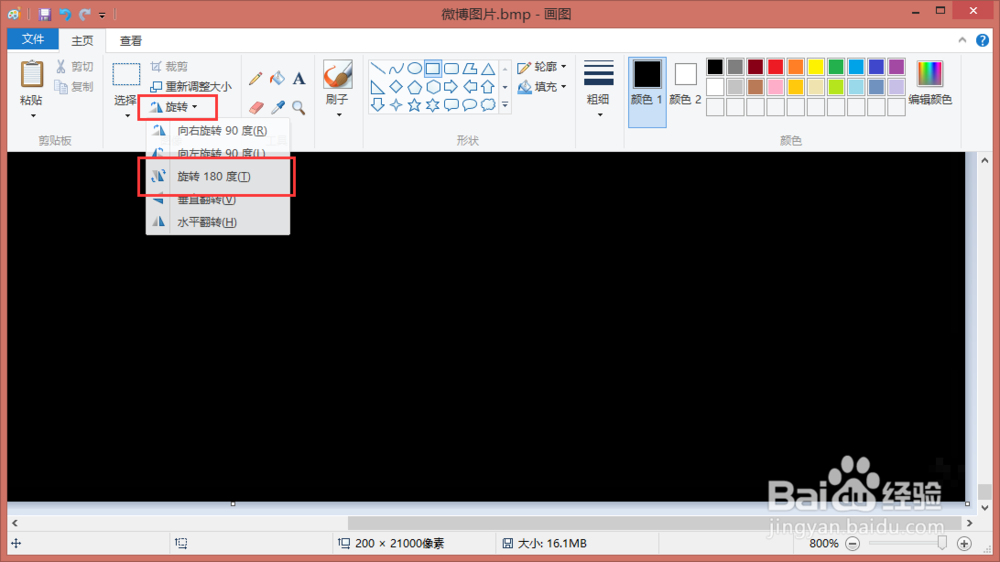Click the horizontal scrollbar left arrow
This screenshot has height=562, width=1000.
click(15, 522)
